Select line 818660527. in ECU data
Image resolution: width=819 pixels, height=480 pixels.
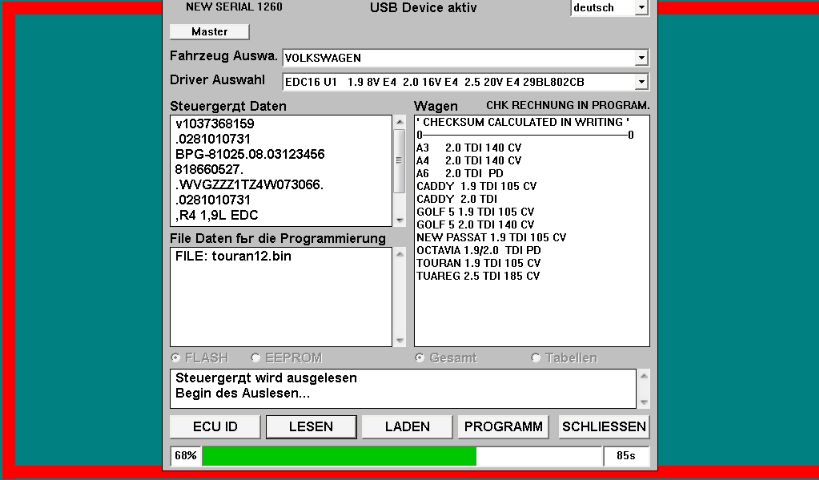coord(209,170)
